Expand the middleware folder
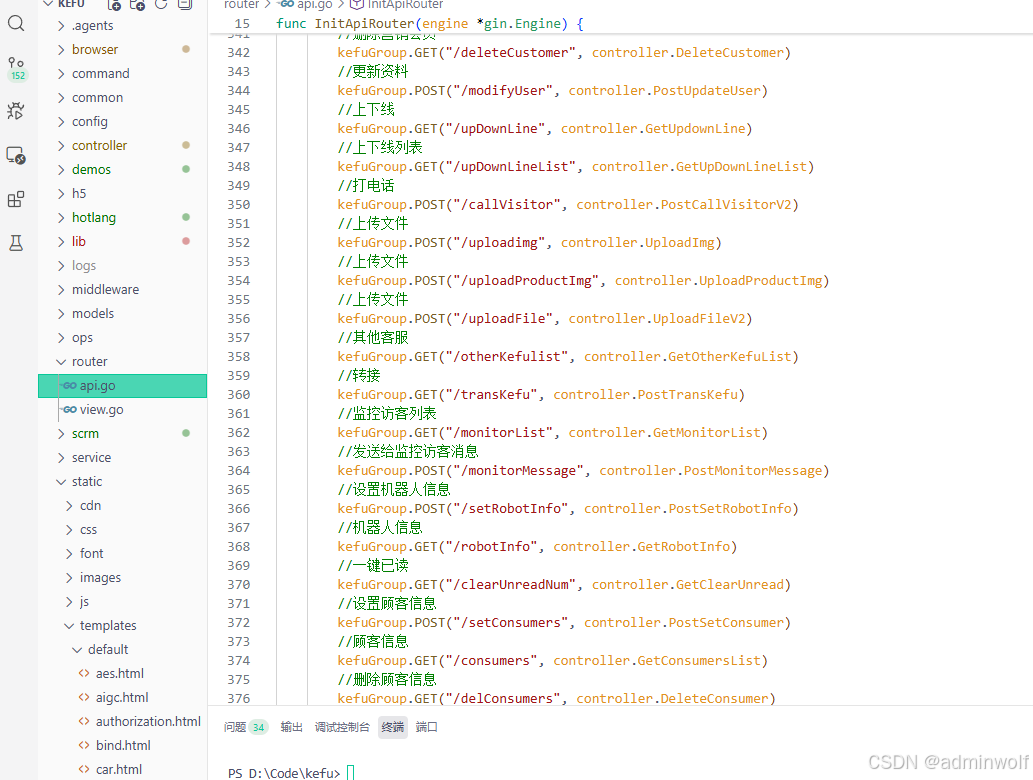Viewport: 1033px width, 780px height. [61, 289]
